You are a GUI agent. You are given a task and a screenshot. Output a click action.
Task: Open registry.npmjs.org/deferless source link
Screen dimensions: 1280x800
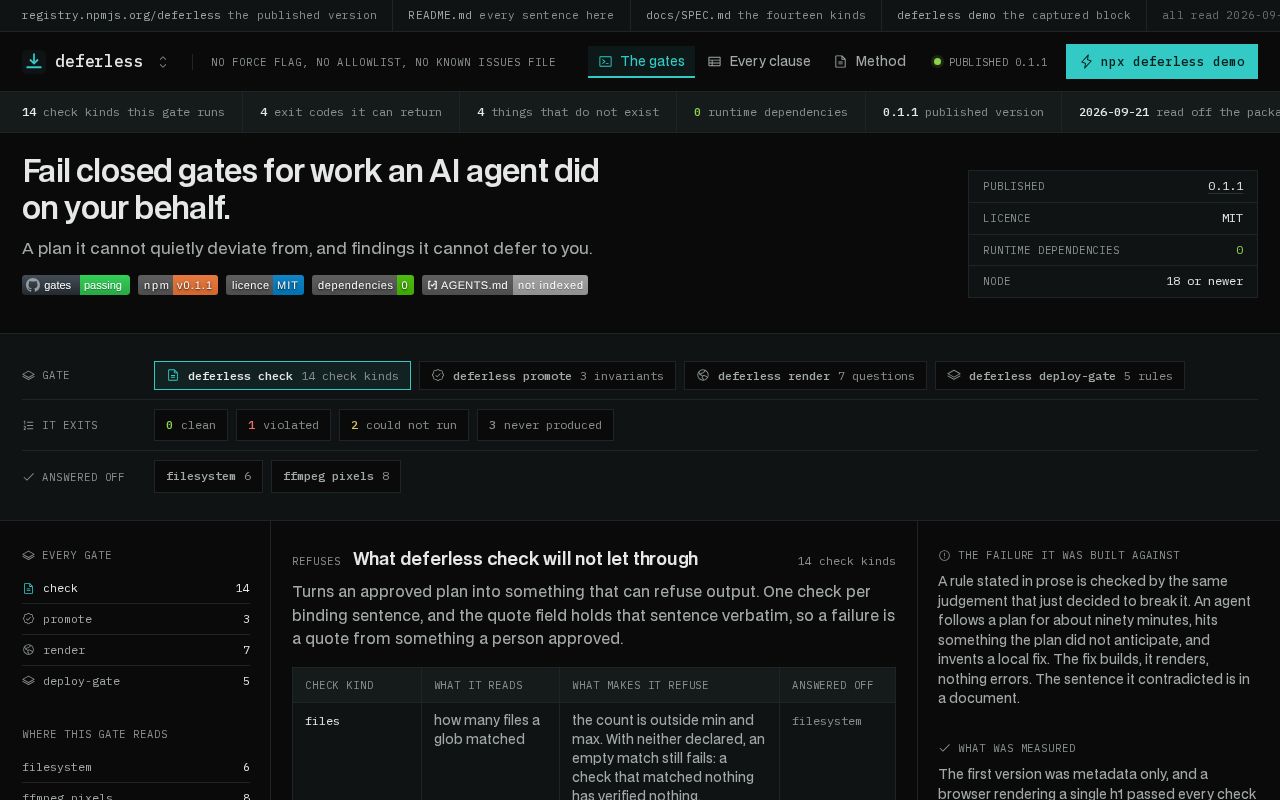(199, 15)
